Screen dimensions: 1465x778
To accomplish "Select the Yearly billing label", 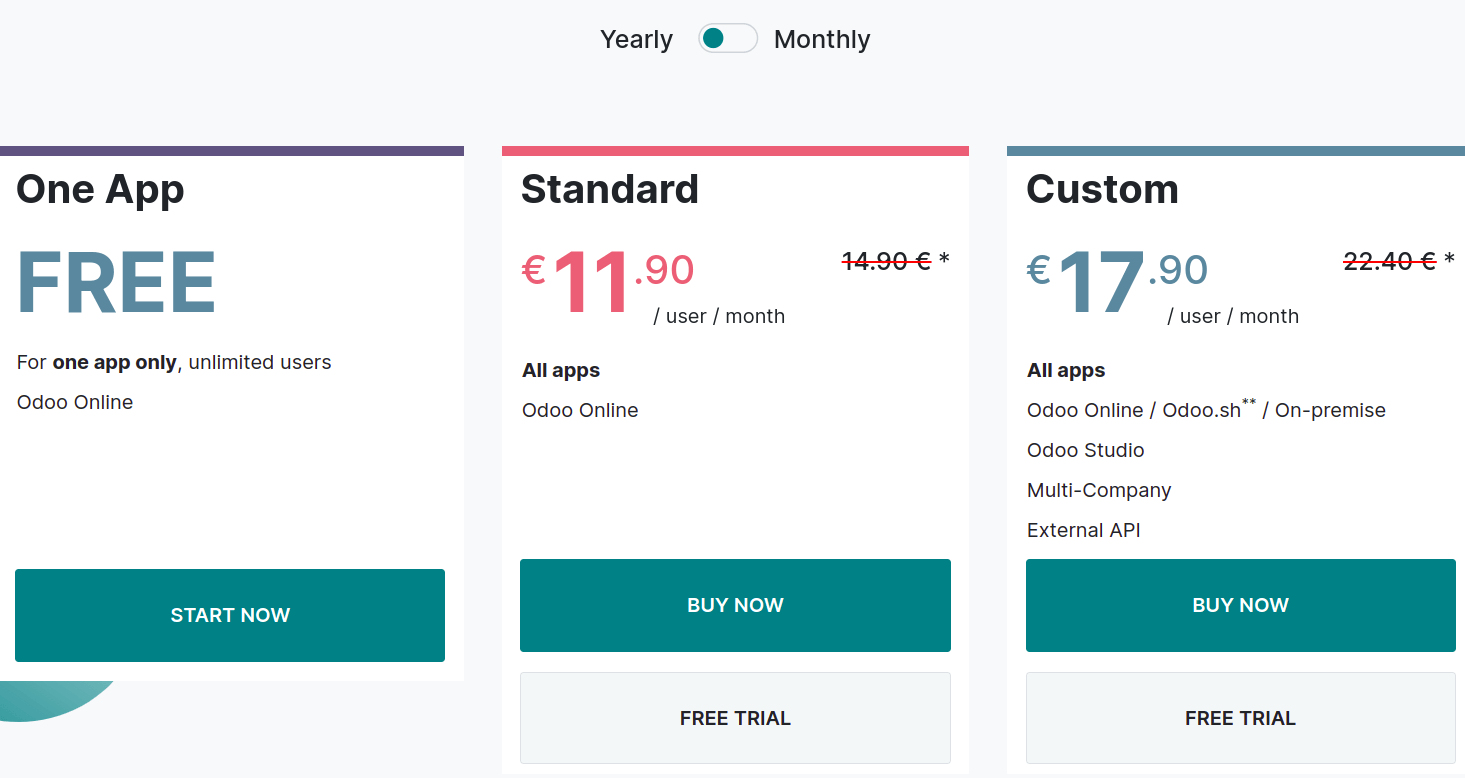I will (636, 39).
